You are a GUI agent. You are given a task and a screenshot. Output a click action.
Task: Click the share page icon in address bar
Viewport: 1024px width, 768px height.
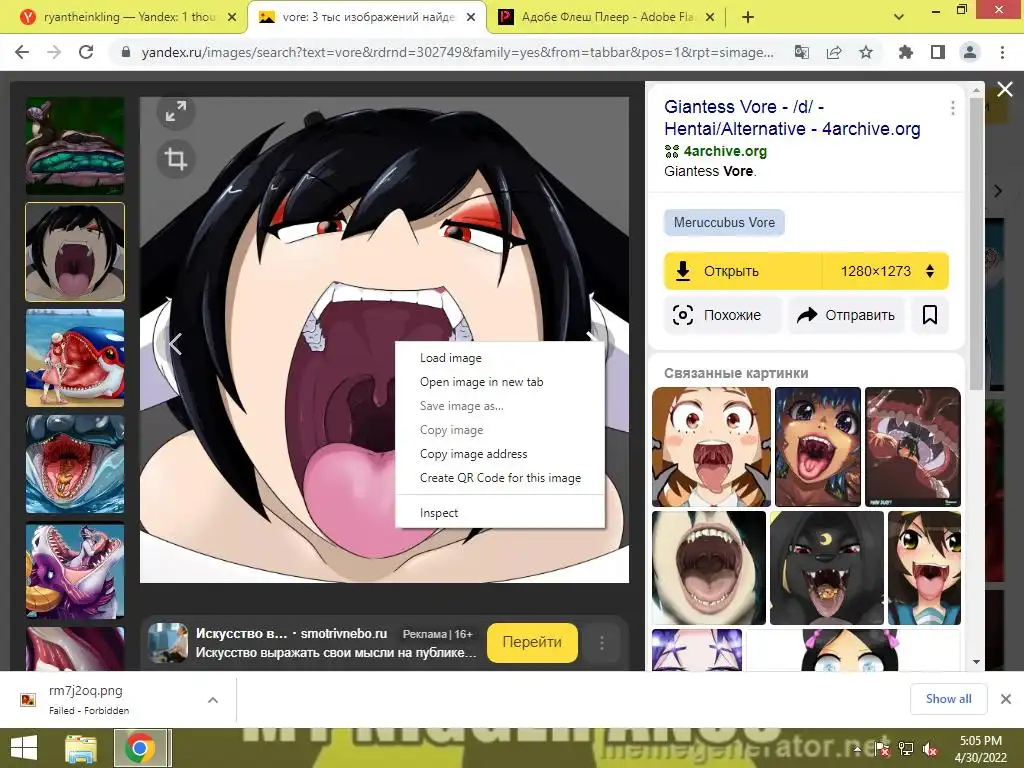[x=834, y=52]
